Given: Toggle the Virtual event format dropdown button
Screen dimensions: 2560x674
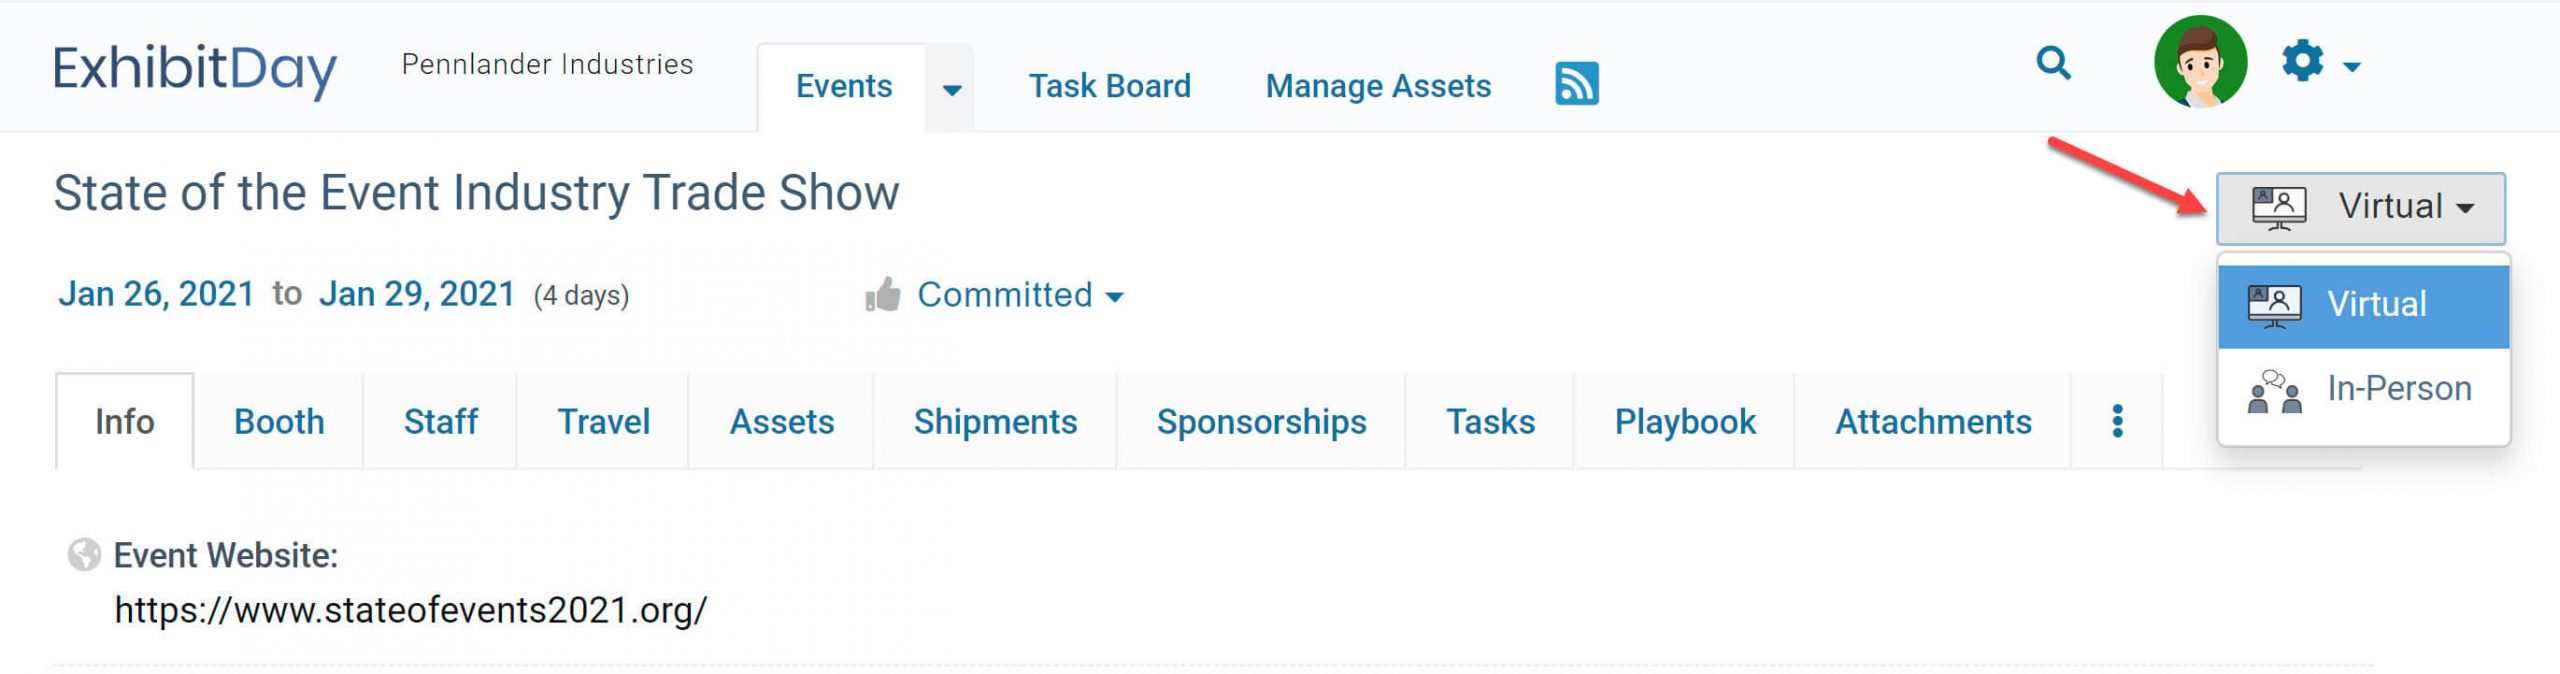Looking at the screenshot, I should click(x=2360, y=208).
